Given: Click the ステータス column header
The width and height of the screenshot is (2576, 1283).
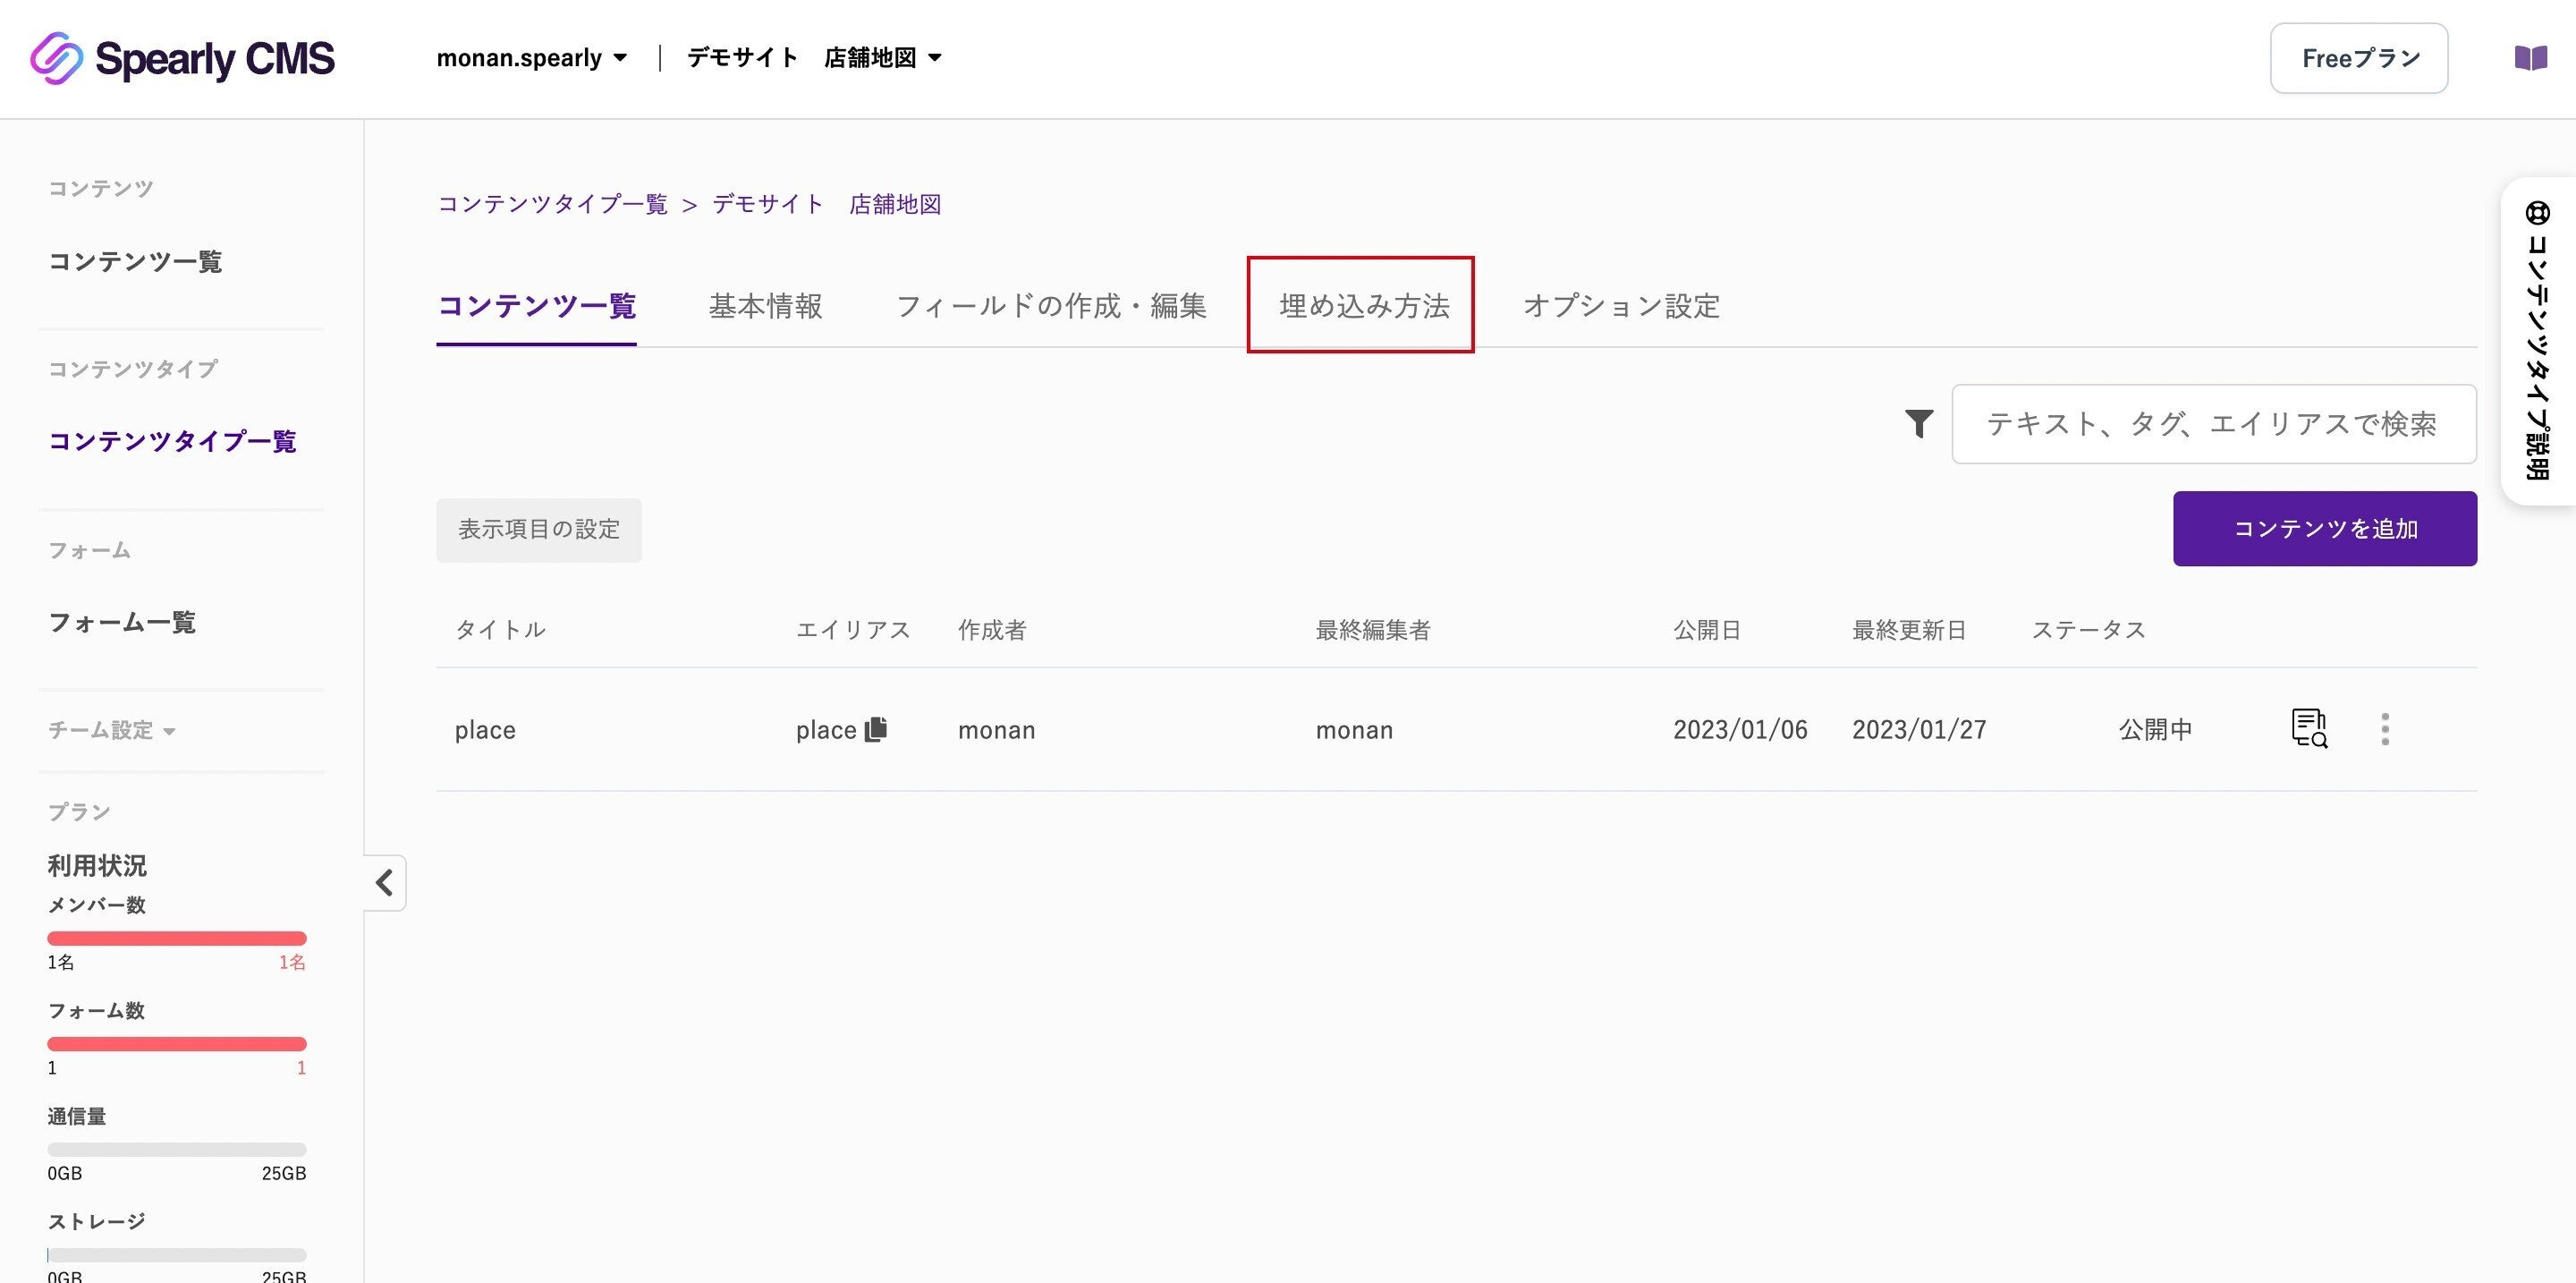Looking at the screenshot, I should coord(2088,629).
